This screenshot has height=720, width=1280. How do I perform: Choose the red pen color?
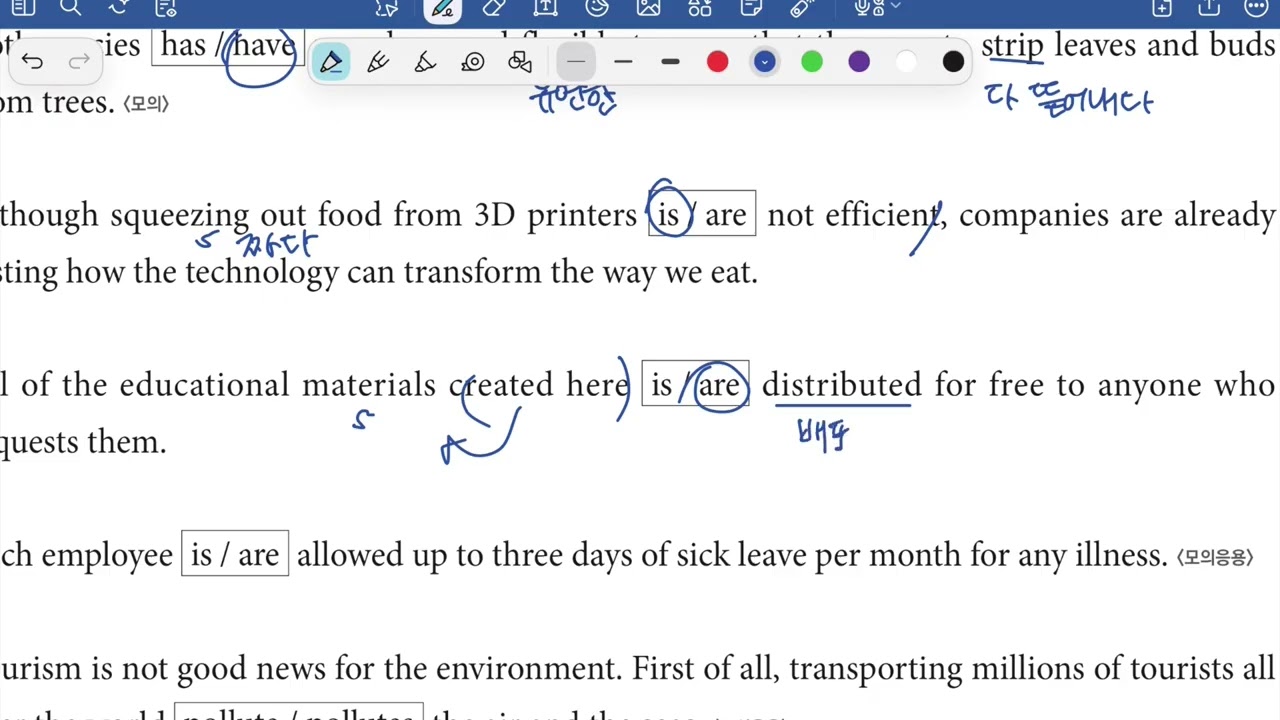pos(717,62)
